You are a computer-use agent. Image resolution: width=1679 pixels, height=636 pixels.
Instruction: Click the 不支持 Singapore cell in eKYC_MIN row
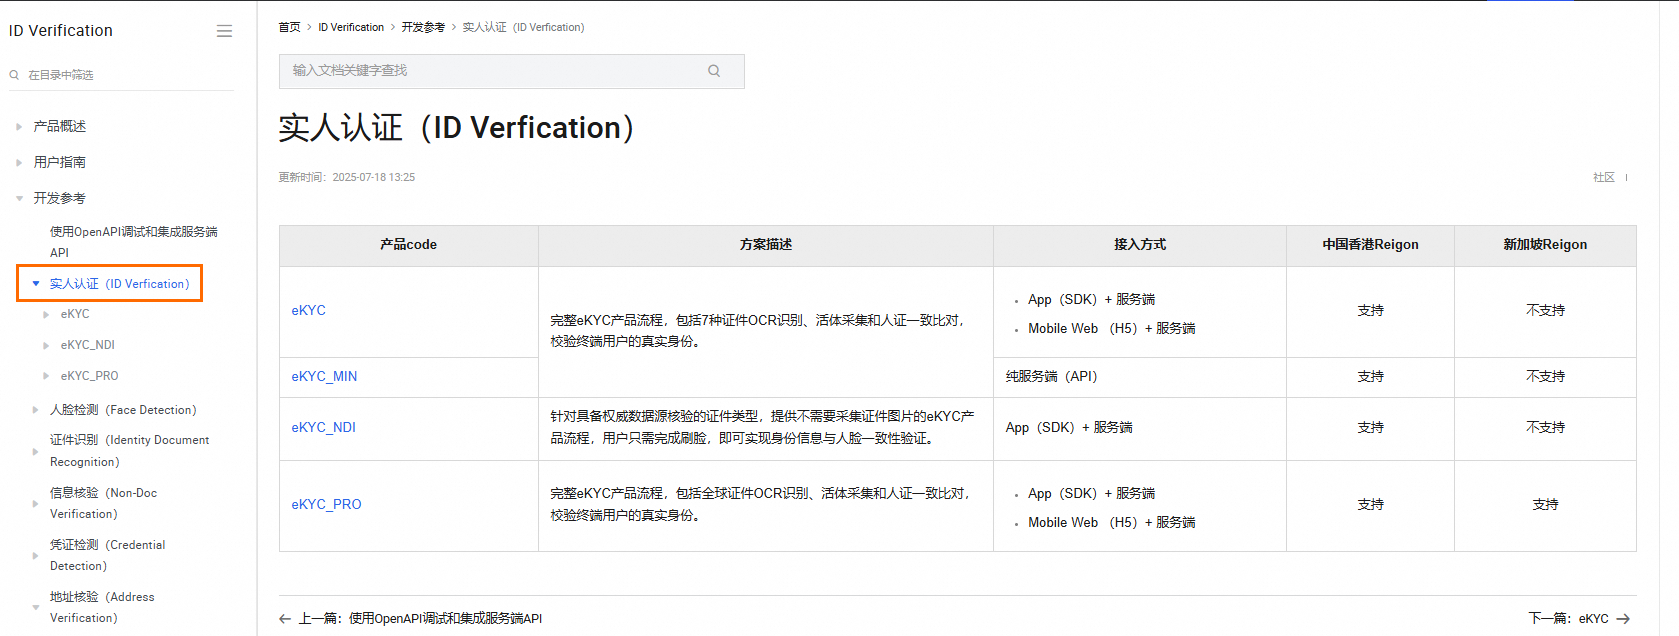pyautogui.click(x=1545, y=377)
